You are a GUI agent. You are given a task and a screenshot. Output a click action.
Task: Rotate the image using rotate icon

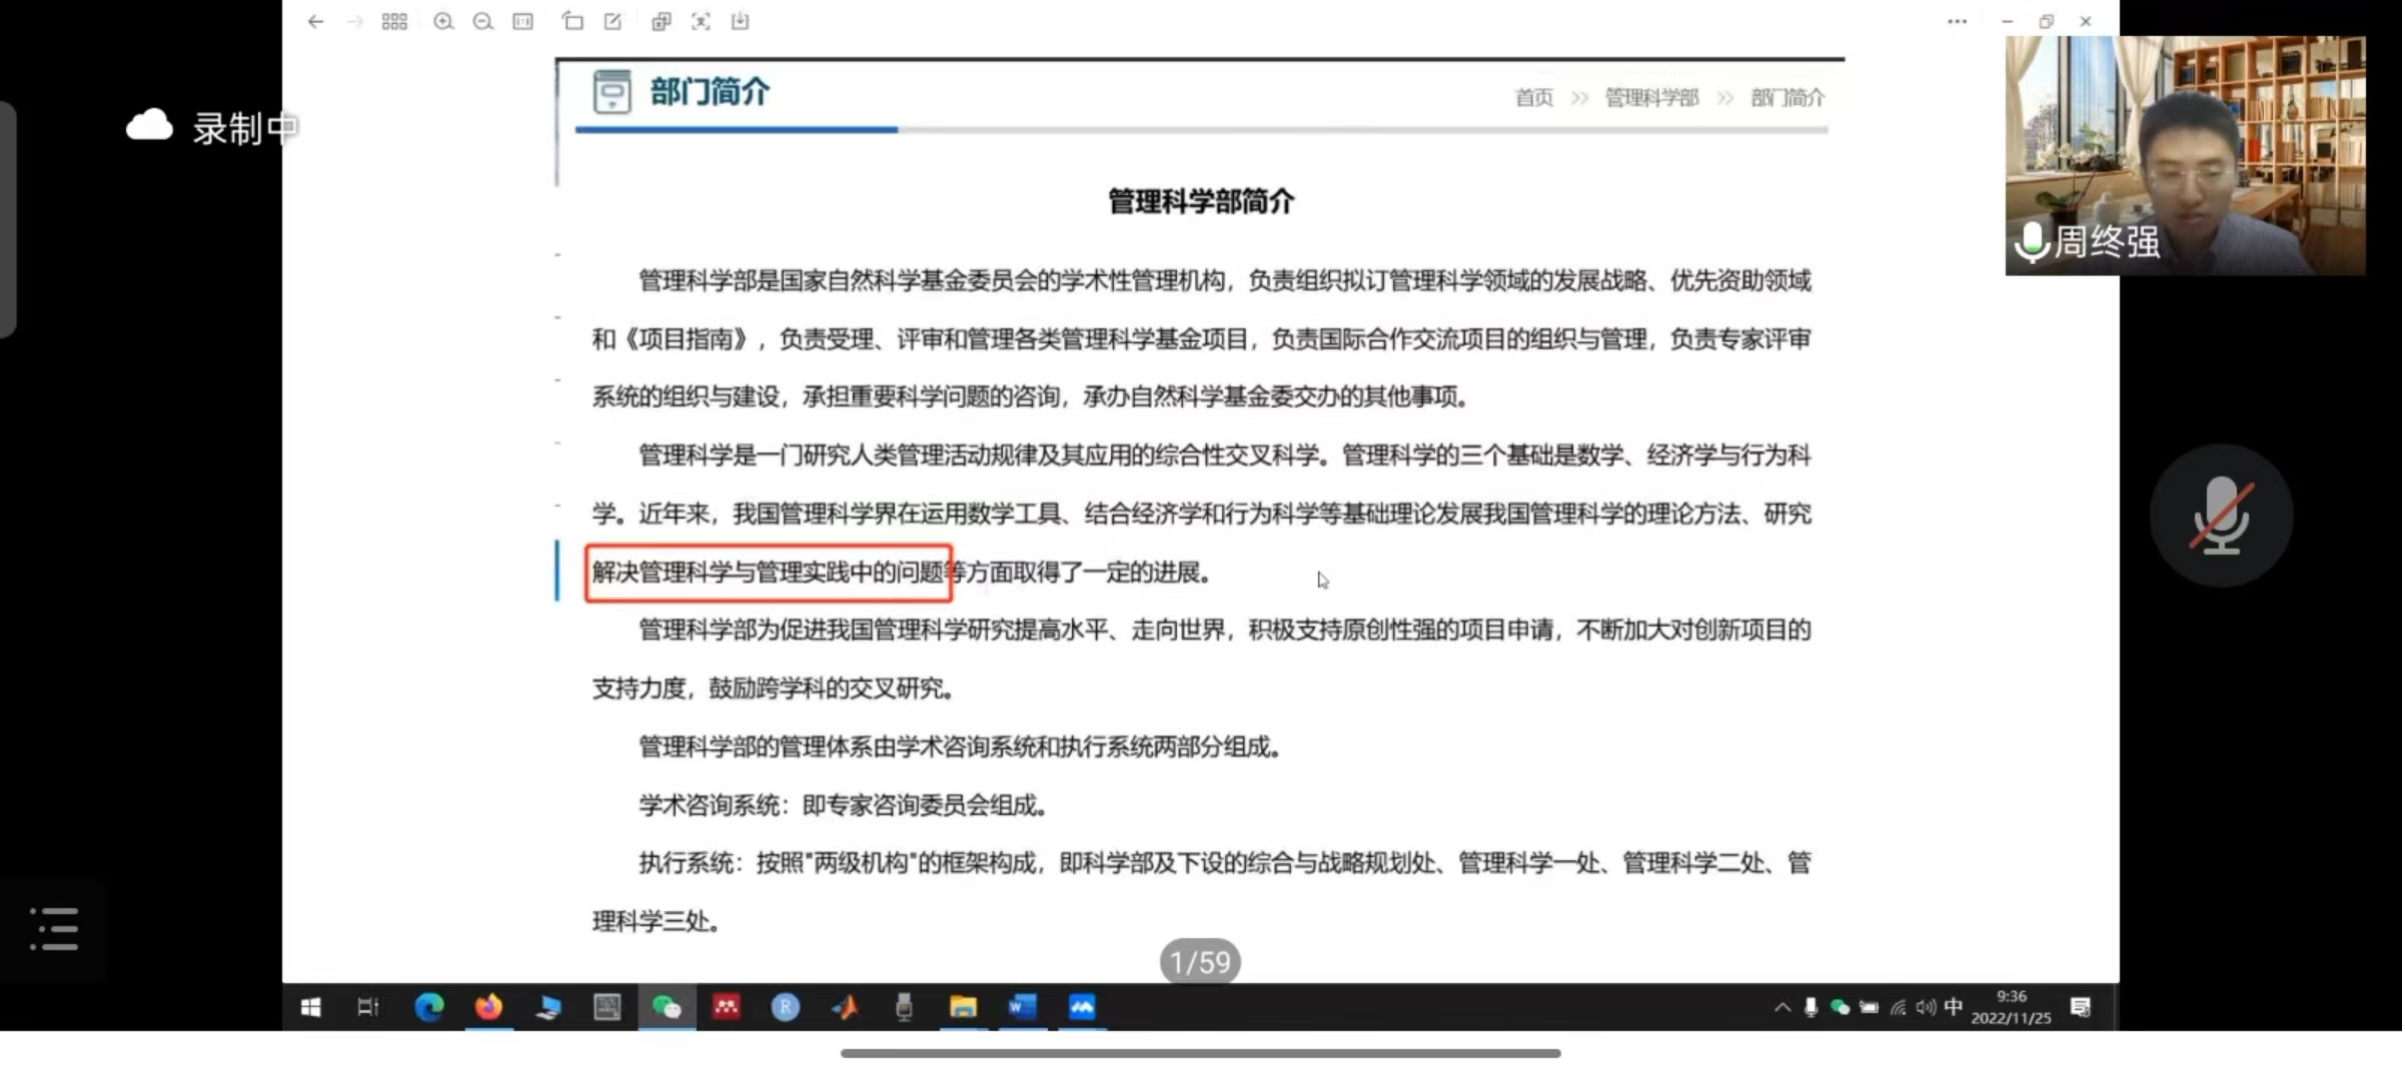coord(573,21)
